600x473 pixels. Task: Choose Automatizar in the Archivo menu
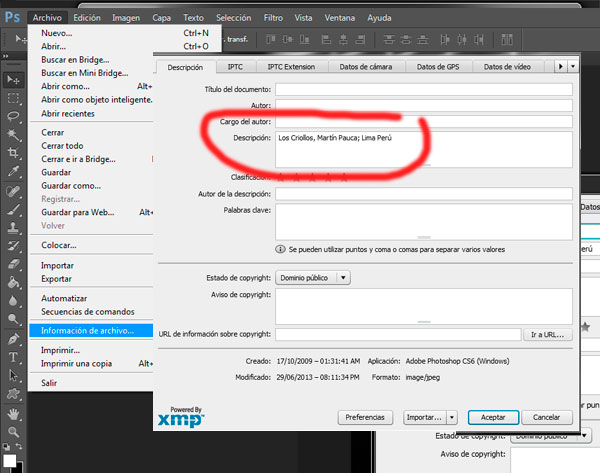64,298
